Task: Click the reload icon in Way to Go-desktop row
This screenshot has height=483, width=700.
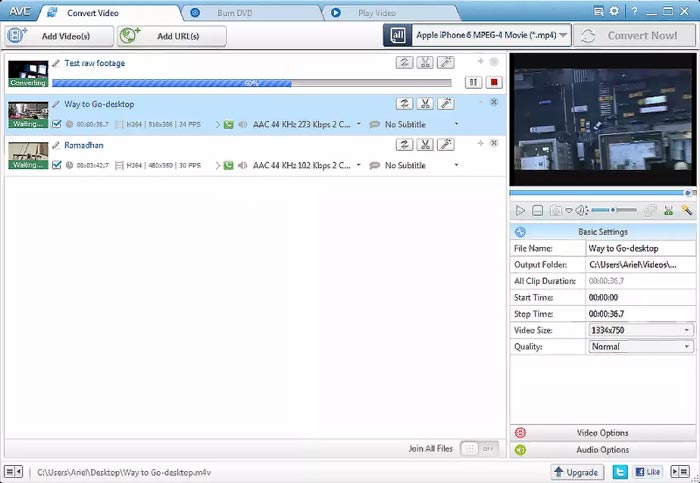Action: click(x=404, y=104)
